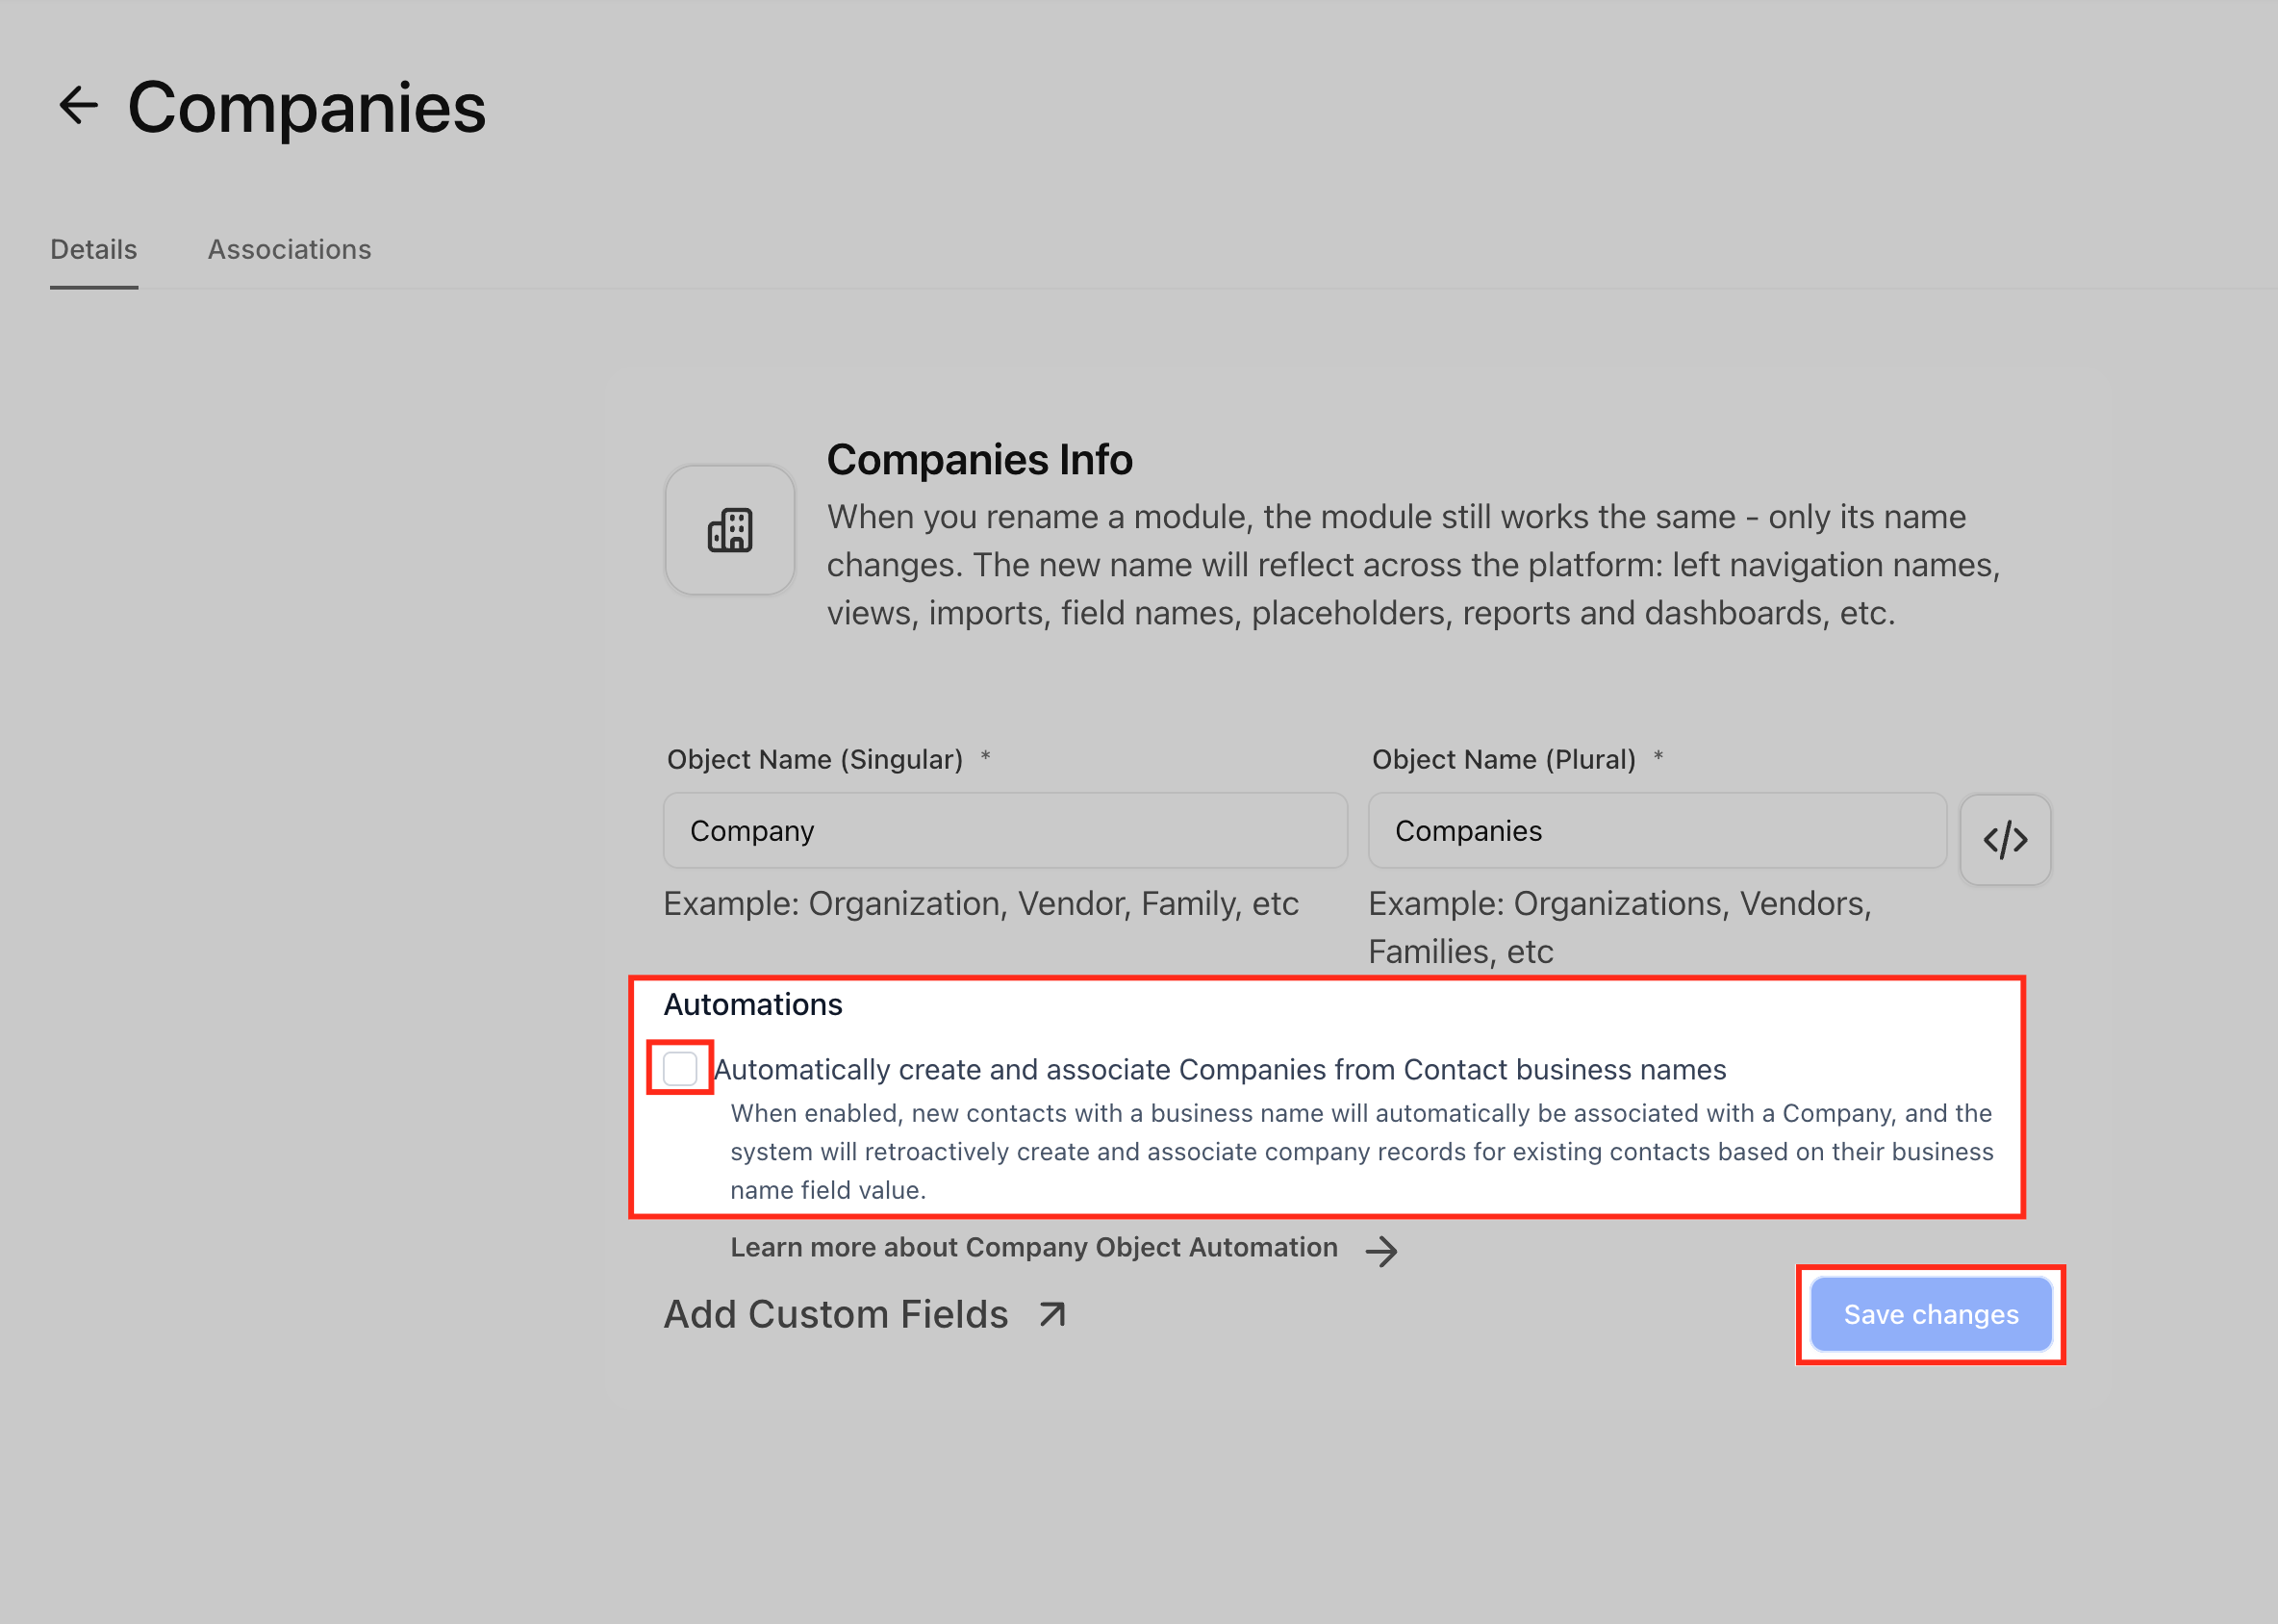This screenshot has height=1624, width=2278.
Task: Switch to the Details tab
Action: pyautogui.click(x=94, y=250)
